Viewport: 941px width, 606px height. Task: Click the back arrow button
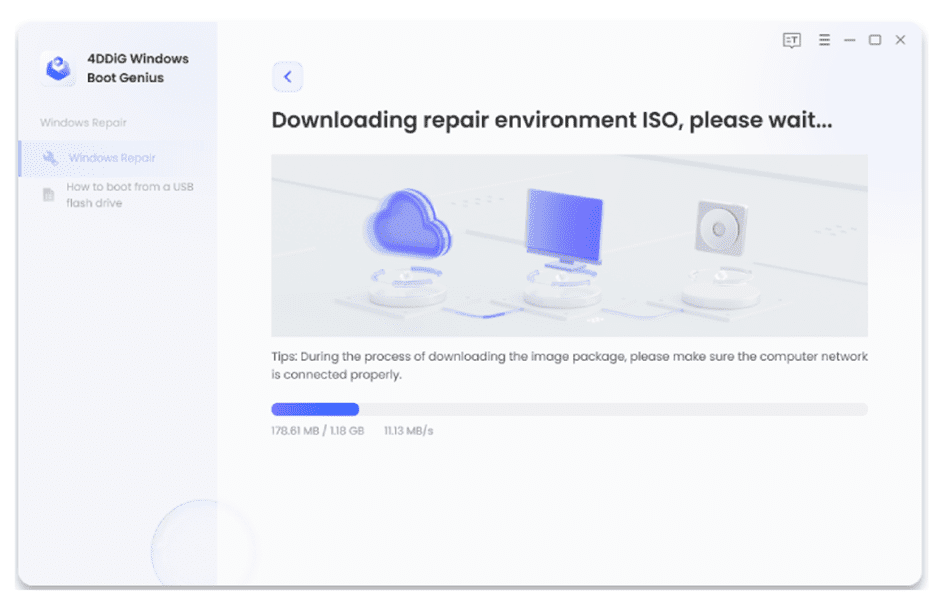[287, 77]
